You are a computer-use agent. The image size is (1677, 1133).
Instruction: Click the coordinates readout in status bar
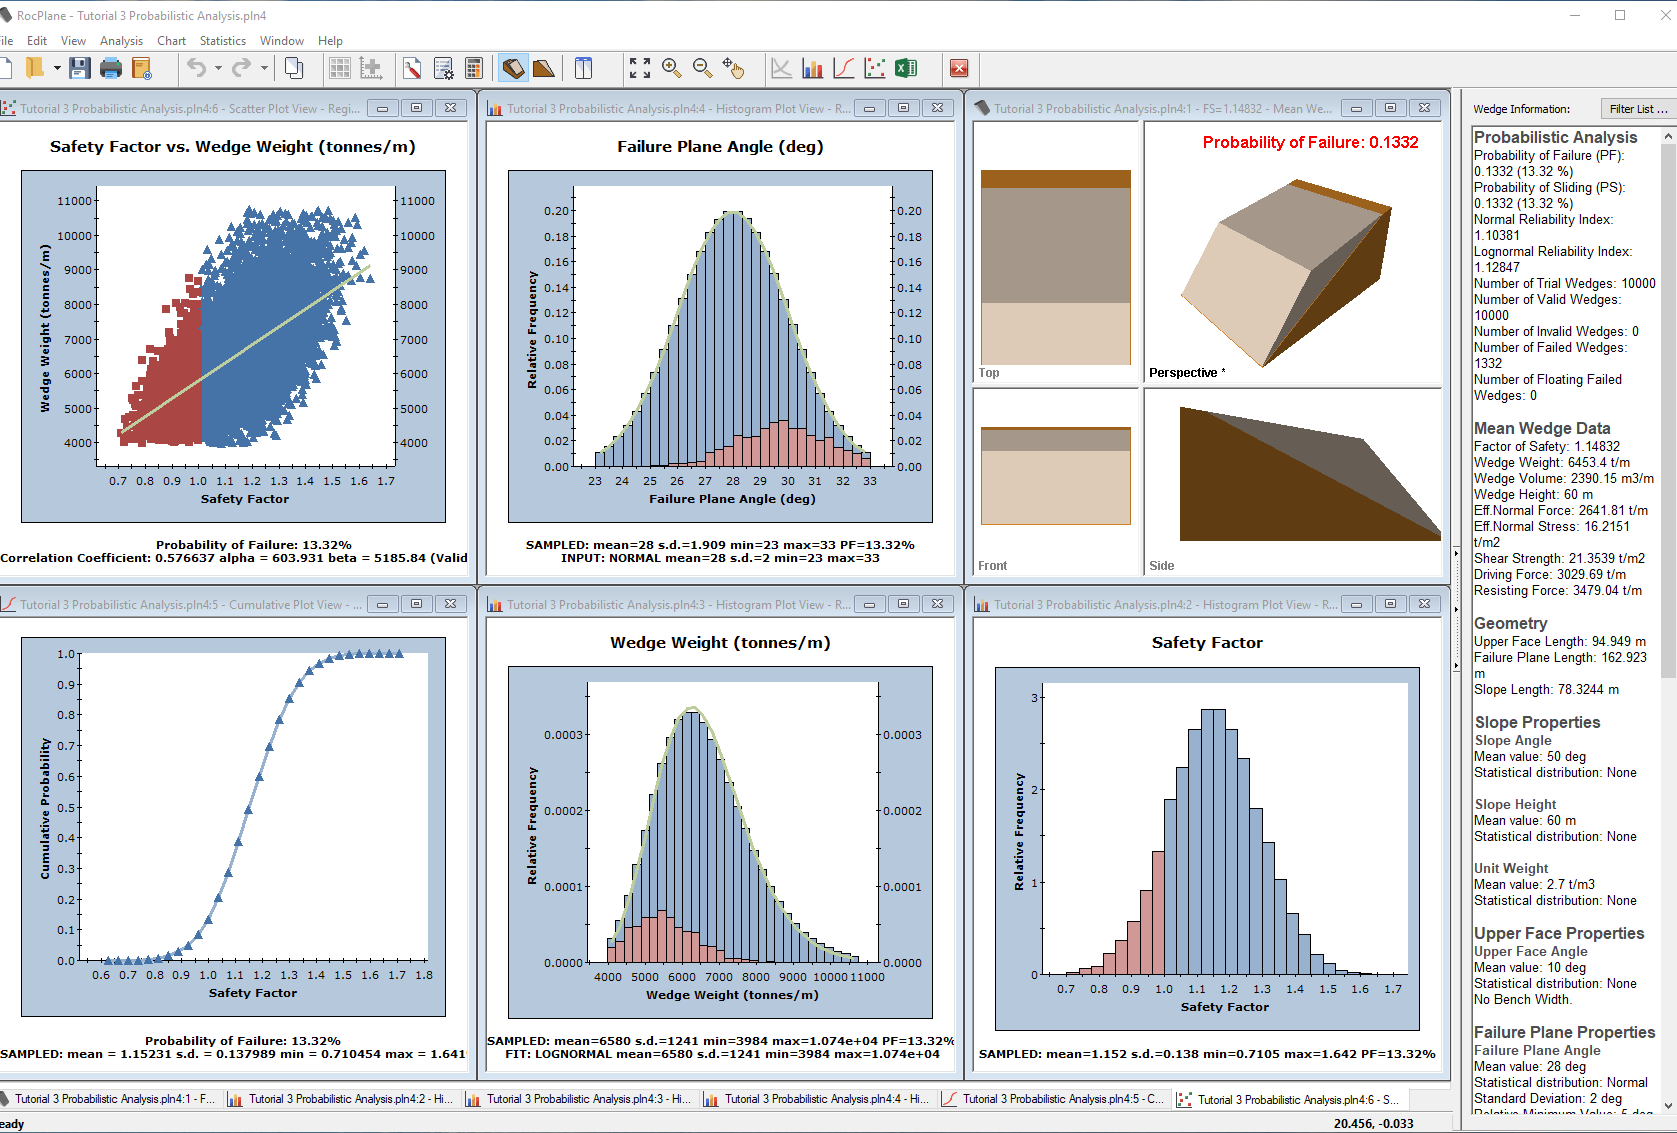coord(1373,1123)
